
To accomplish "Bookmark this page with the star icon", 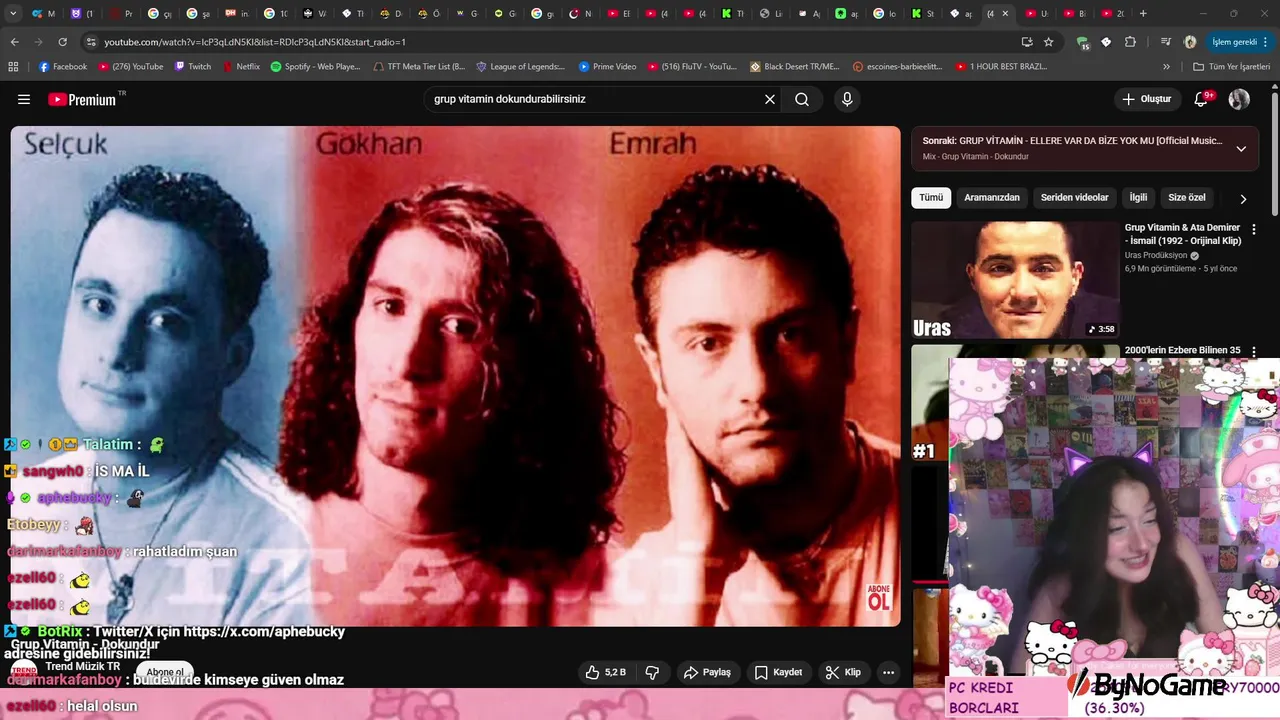I will [x=1048, y=42].
